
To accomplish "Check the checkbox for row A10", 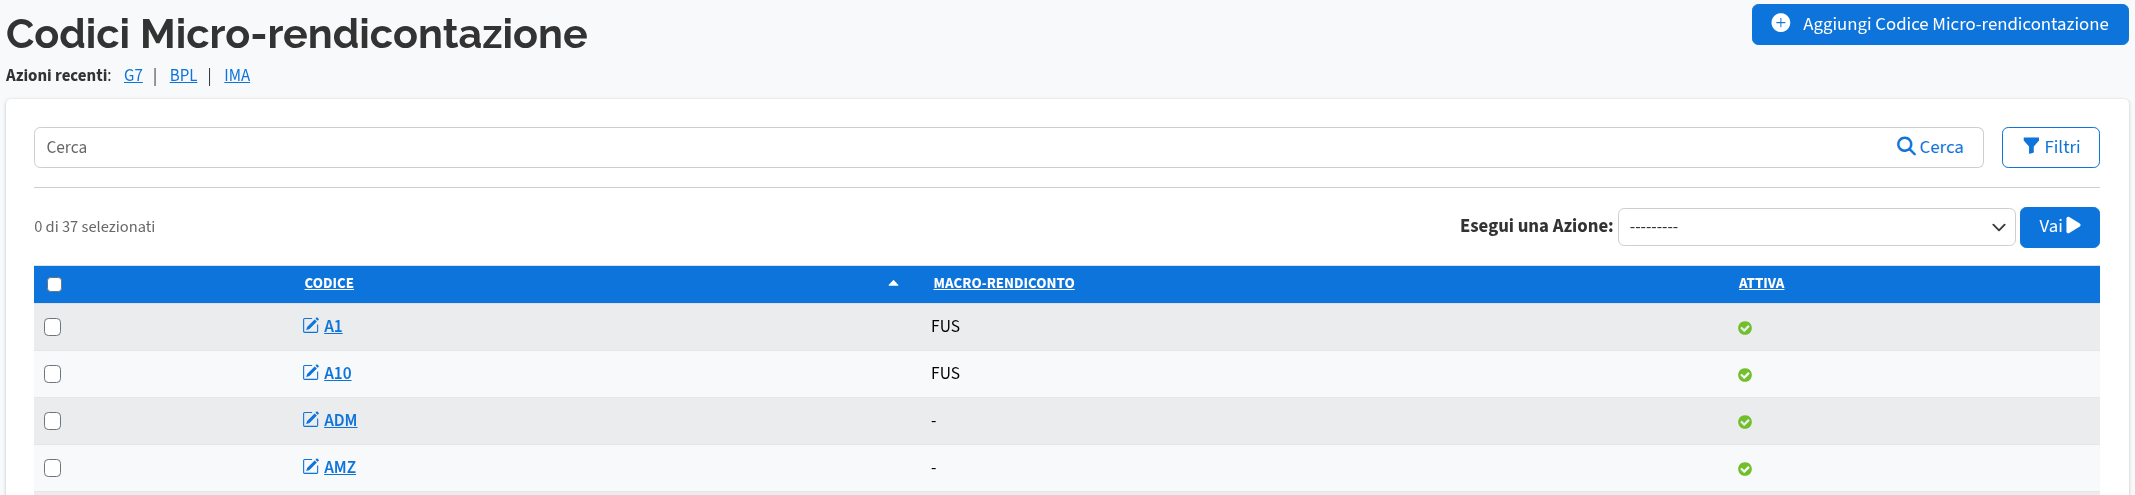I will (x=53, y=374).
